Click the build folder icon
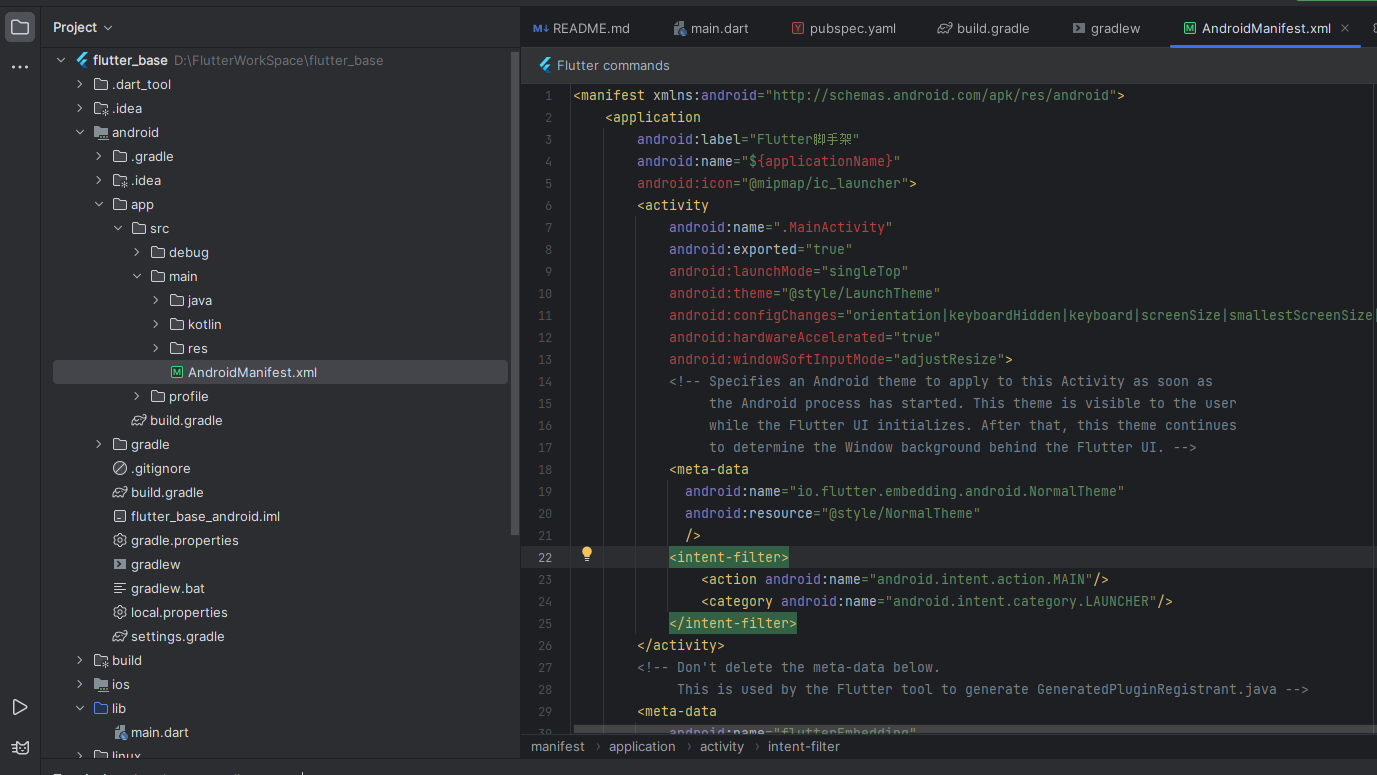This screenshot has width=1377, height=775. click(x=101, y=660)
